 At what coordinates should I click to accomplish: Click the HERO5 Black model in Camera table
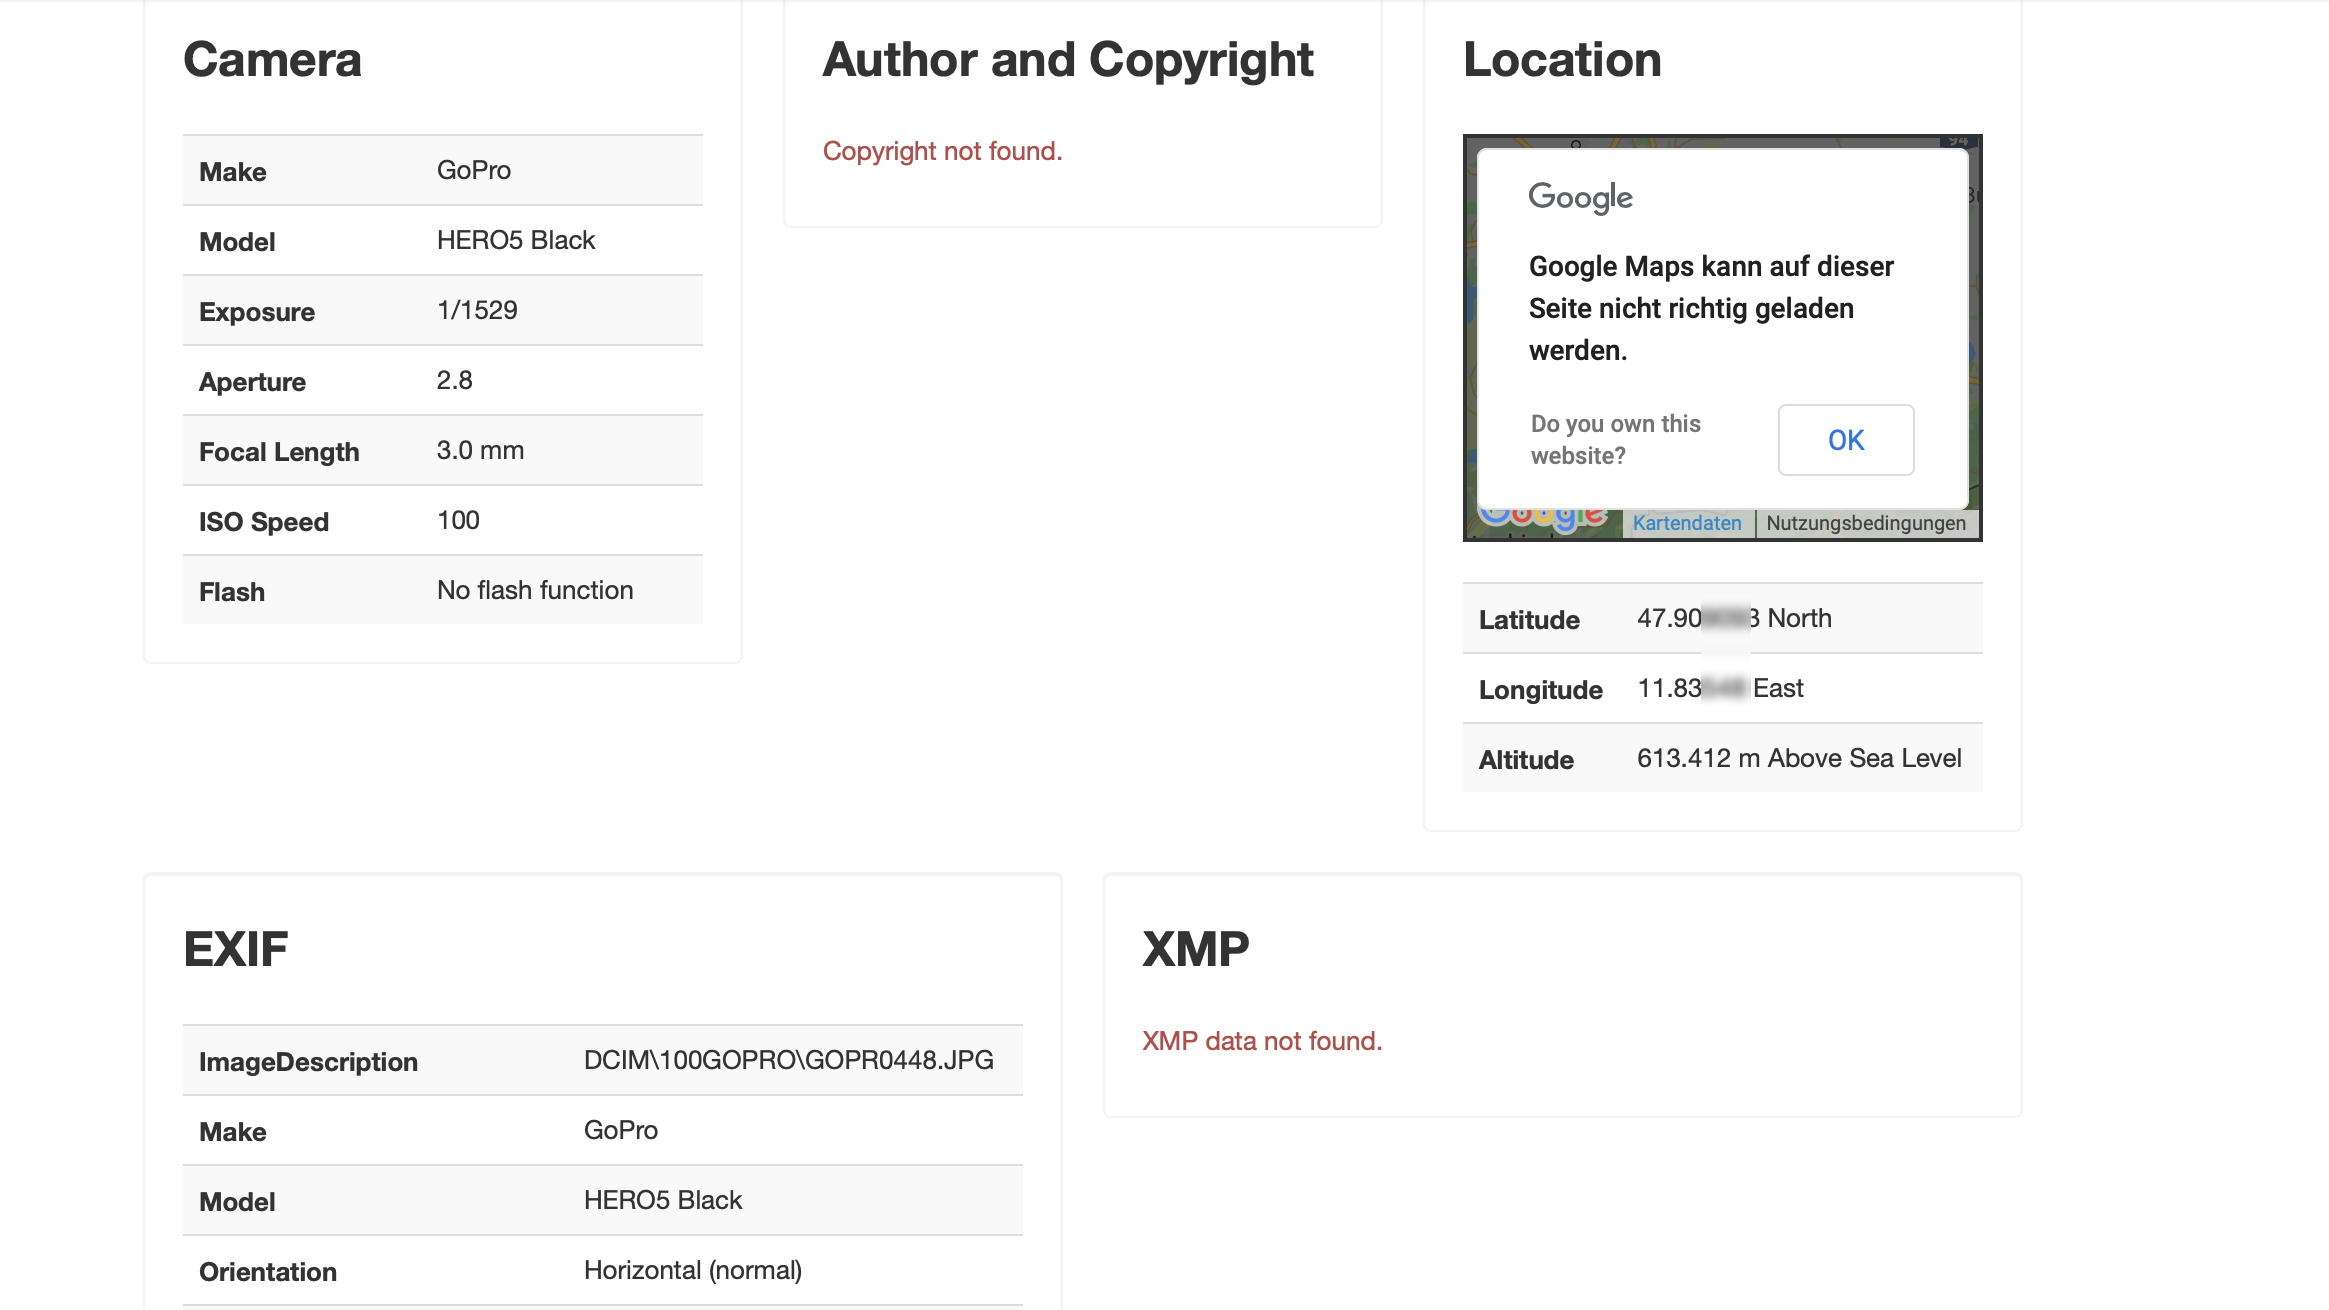point(515,240)
